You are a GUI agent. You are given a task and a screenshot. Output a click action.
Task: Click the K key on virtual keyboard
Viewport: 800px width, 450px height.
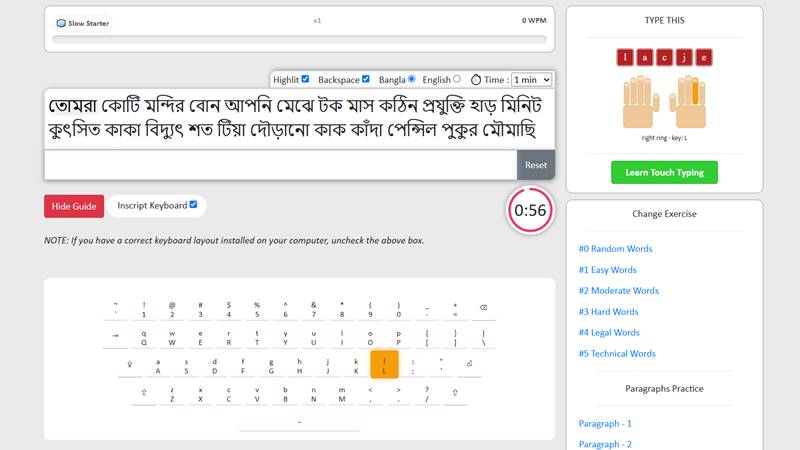[x=356, y=366]
